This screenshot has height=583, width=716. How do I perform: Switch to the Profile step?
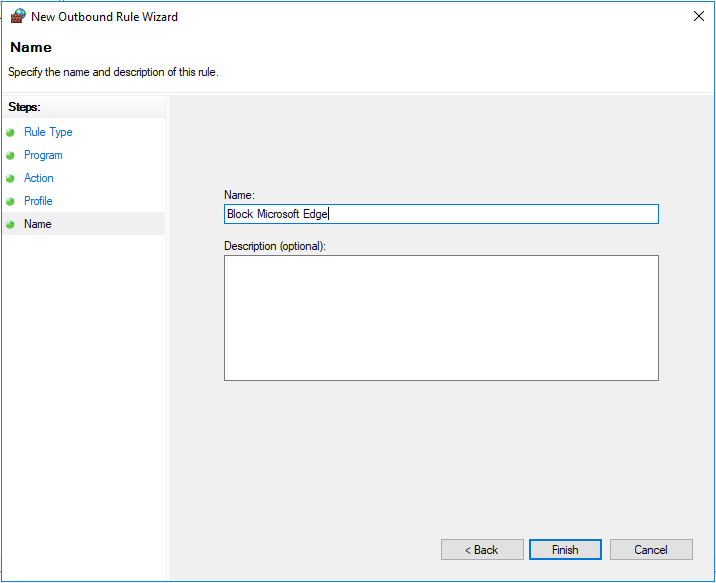click(38, 201)
